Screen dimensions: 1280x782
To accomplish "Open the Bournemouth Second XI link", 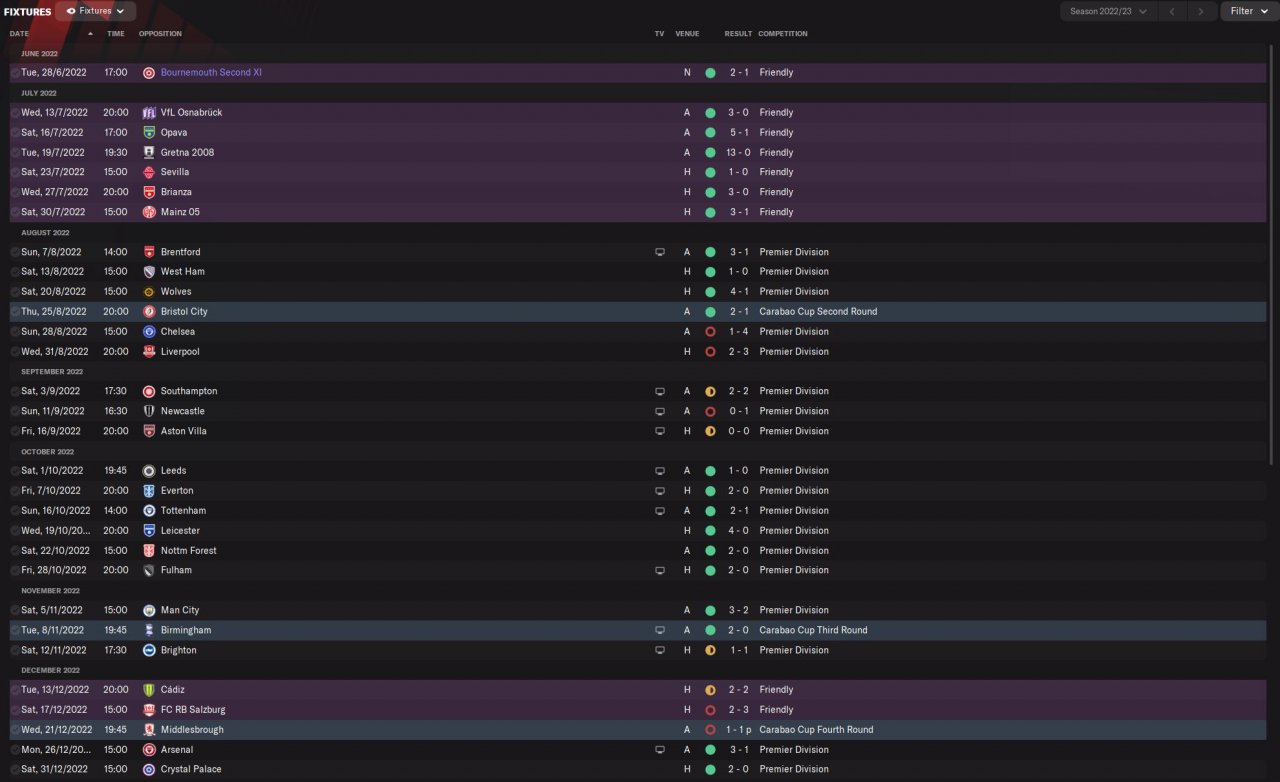I will [211, 72].
